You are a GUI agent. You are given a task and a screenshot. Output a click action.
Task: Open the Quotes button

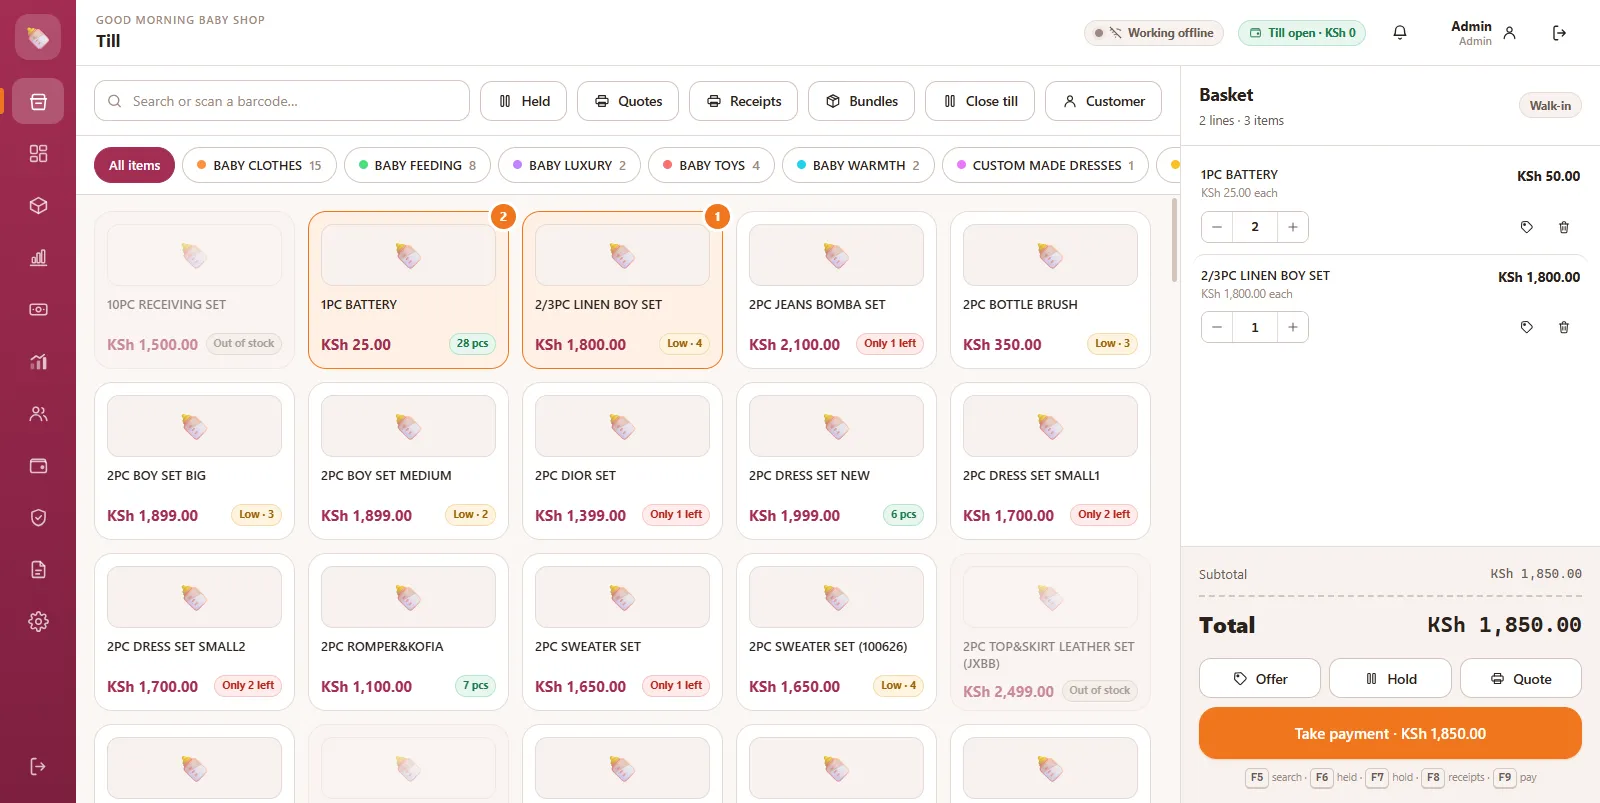pyautogui.click(x=628, y=101)
